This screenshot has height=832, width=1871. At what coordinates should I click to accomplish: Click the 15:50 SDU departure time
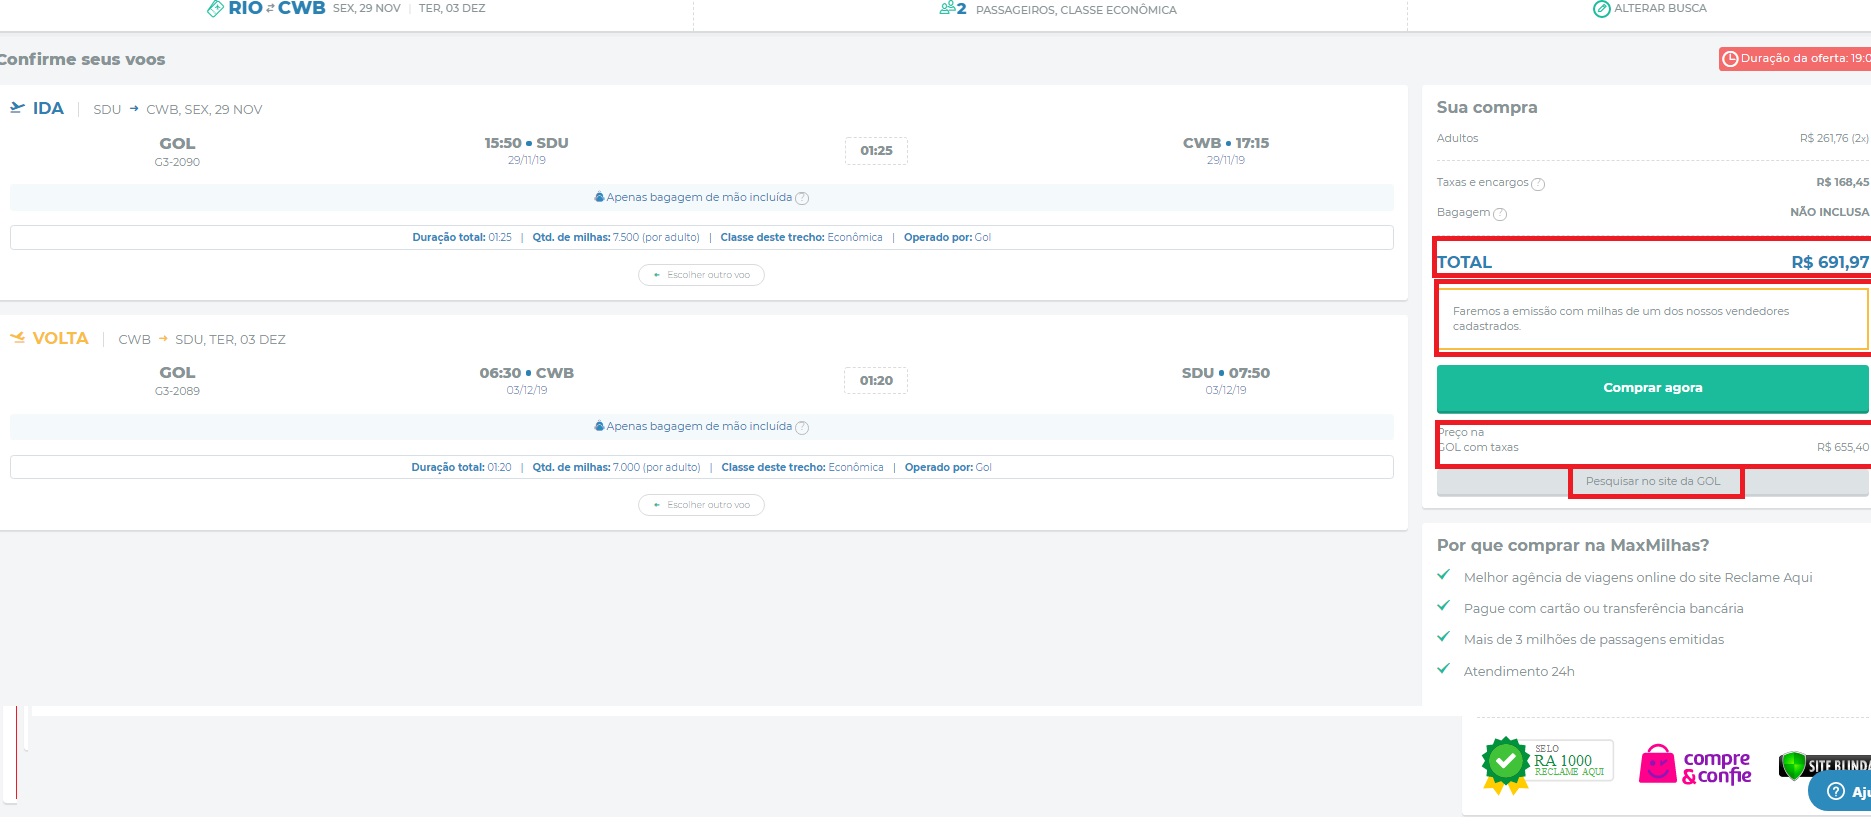pos(526,143)
